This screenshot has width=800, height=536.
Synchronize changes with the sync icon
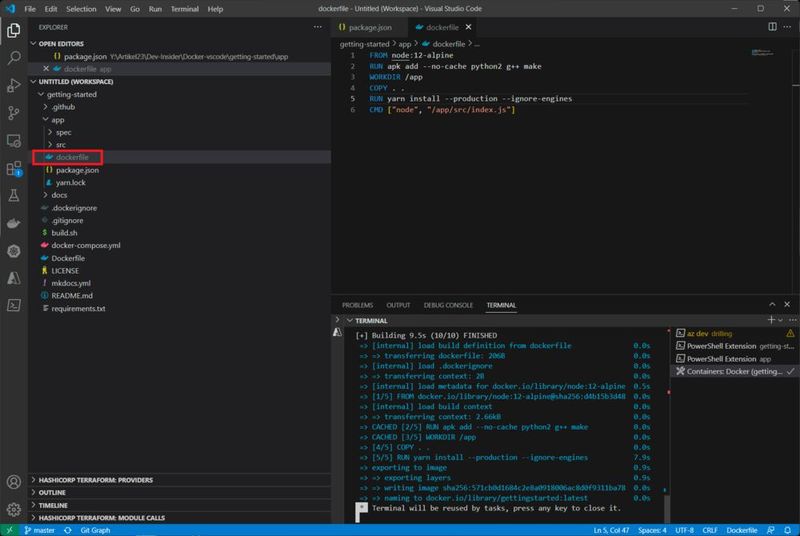click(x=67, y=530)
